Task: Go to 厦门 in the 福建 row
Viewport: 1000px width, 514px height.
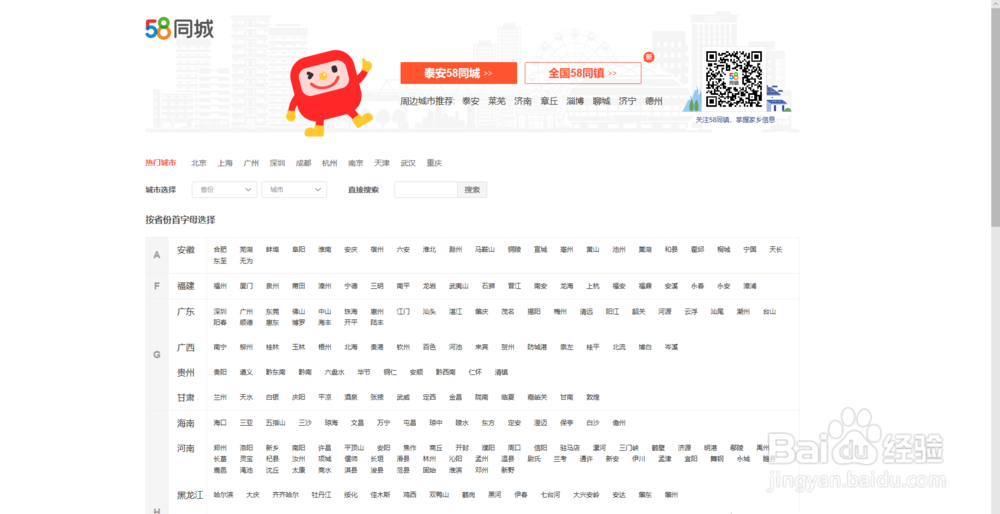Action: [246, 286]
